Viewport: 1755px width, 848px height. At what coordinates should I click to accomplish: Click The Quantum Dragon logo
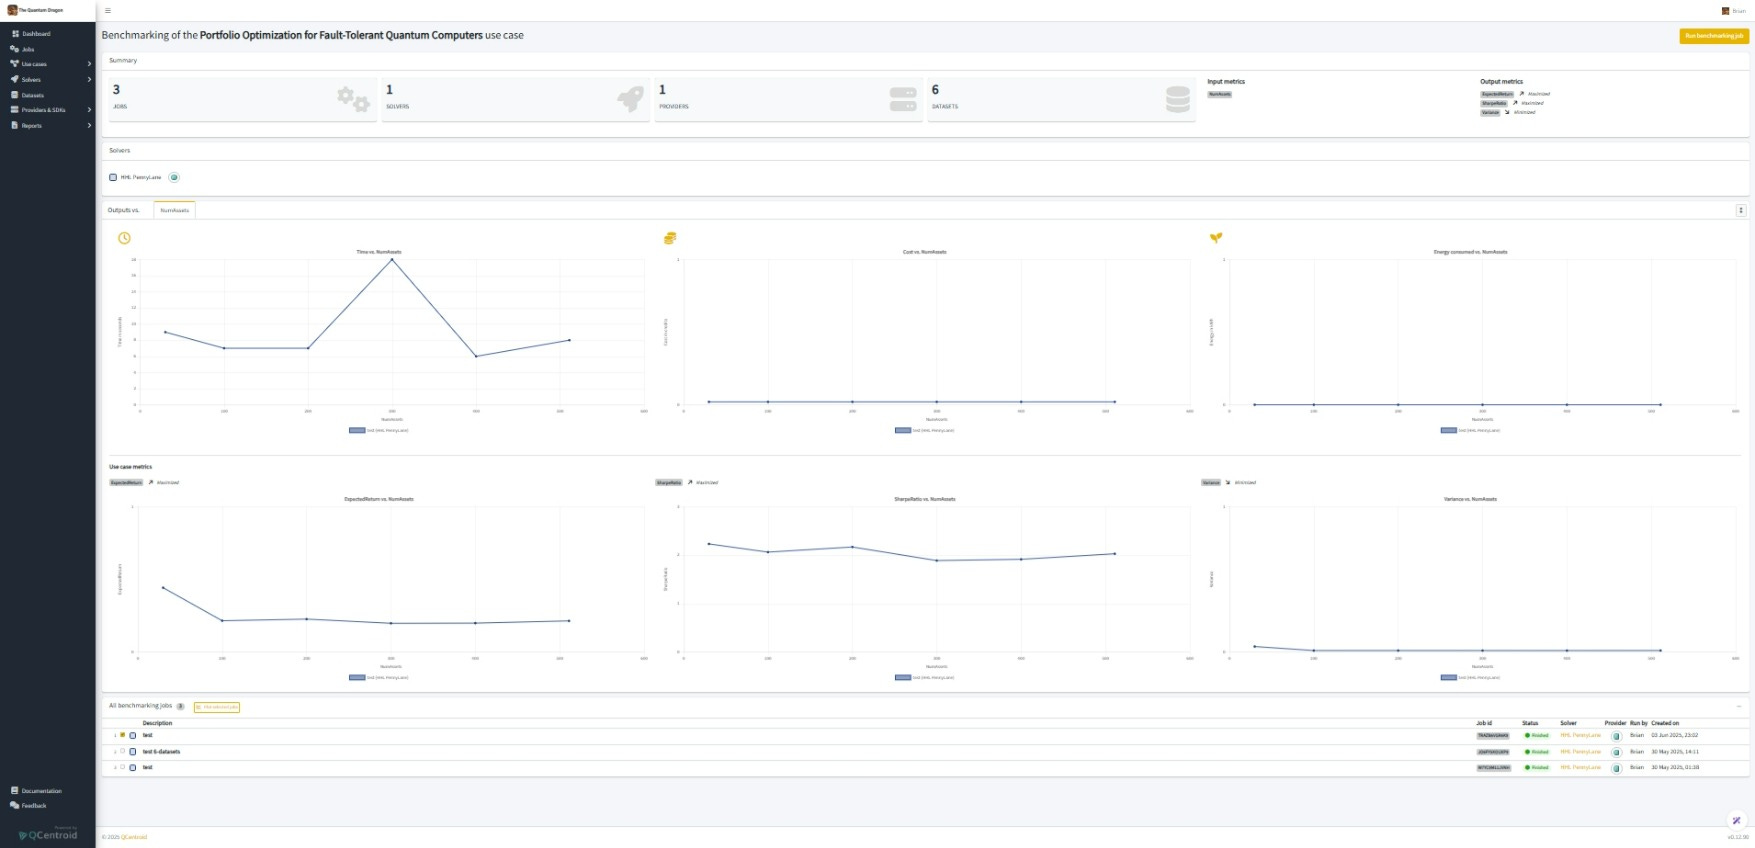coord(35,10)
